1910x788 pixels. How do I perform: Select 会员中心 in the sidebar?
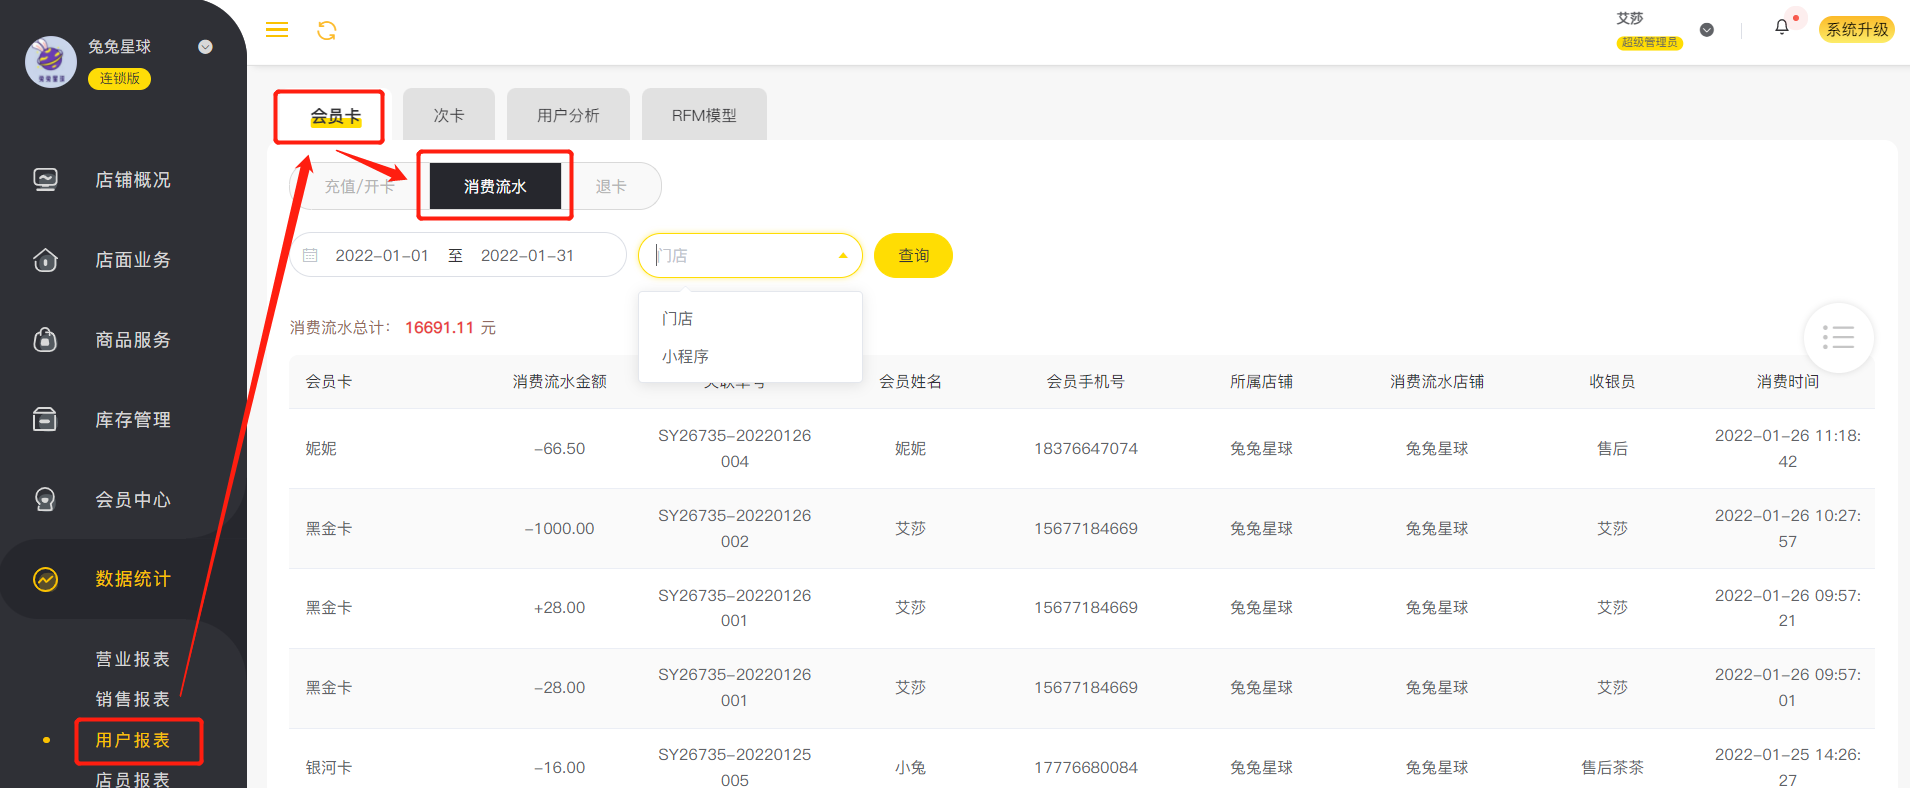(x=133, y=500)
